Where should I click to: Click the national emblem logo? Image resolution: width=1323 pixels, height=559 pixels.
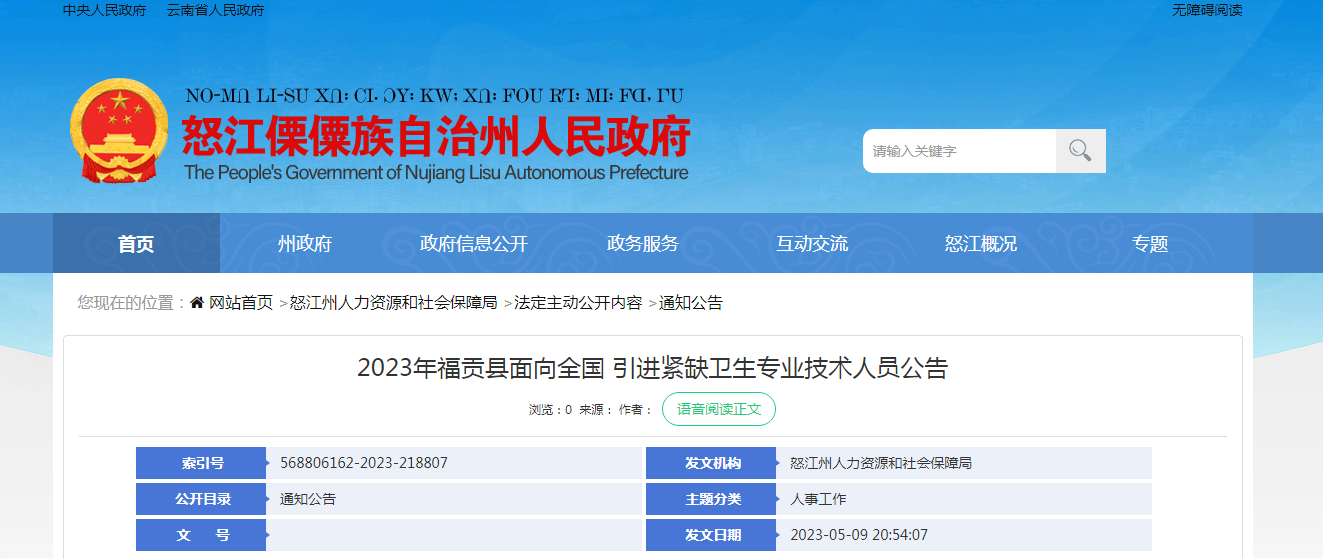pyautogui.click(x=120, y=131)
